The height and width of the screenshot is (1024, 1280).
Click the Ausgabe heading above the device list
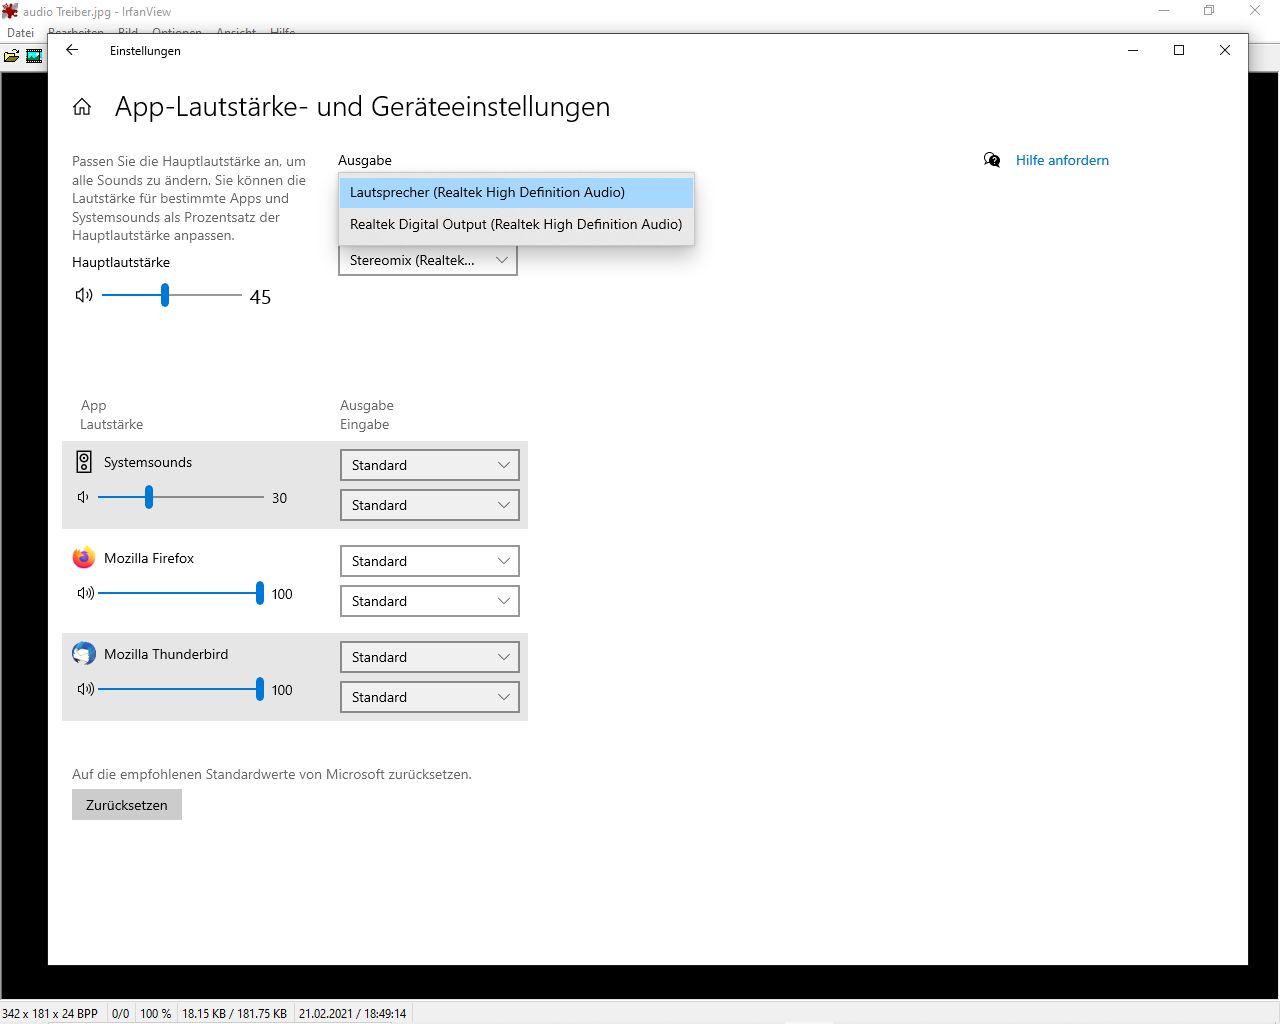click(x=365, y=160)
